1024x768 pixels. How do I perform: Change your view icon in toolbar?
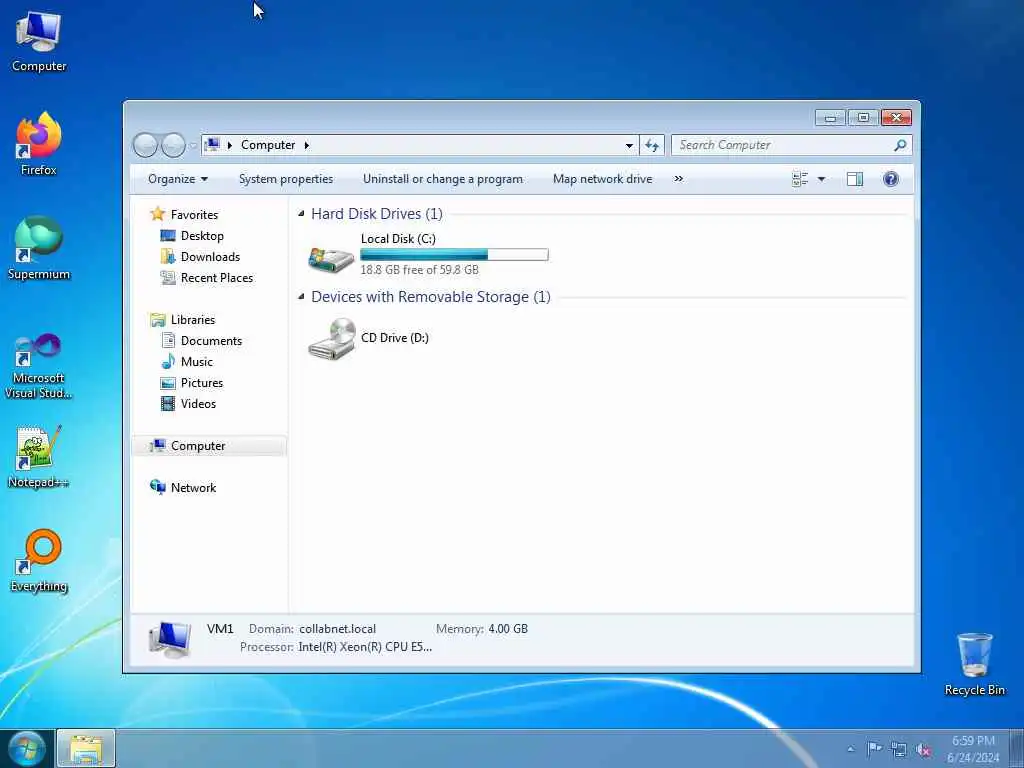click(799, 179)
